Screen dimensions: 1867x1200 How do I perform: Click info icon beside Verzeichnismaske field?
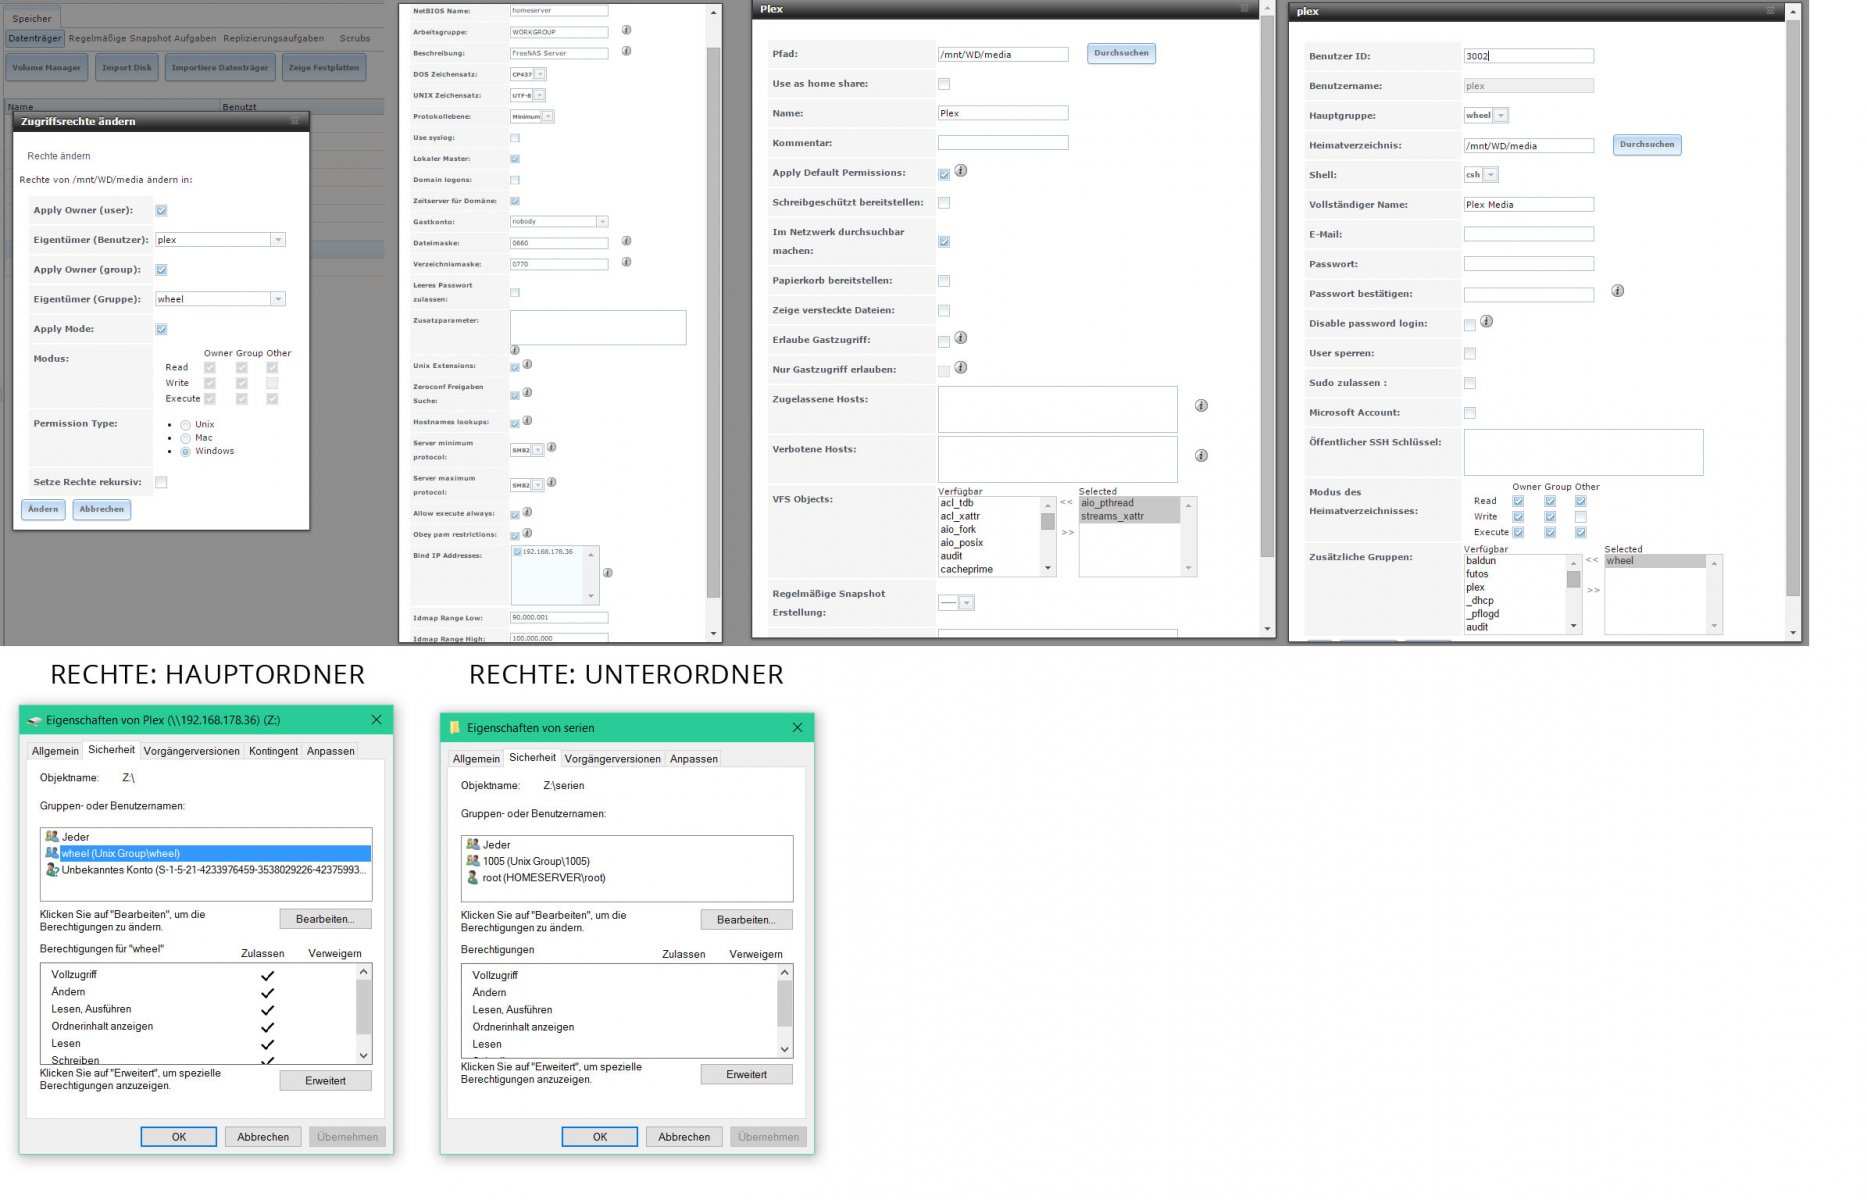click(x=626, y=262)
